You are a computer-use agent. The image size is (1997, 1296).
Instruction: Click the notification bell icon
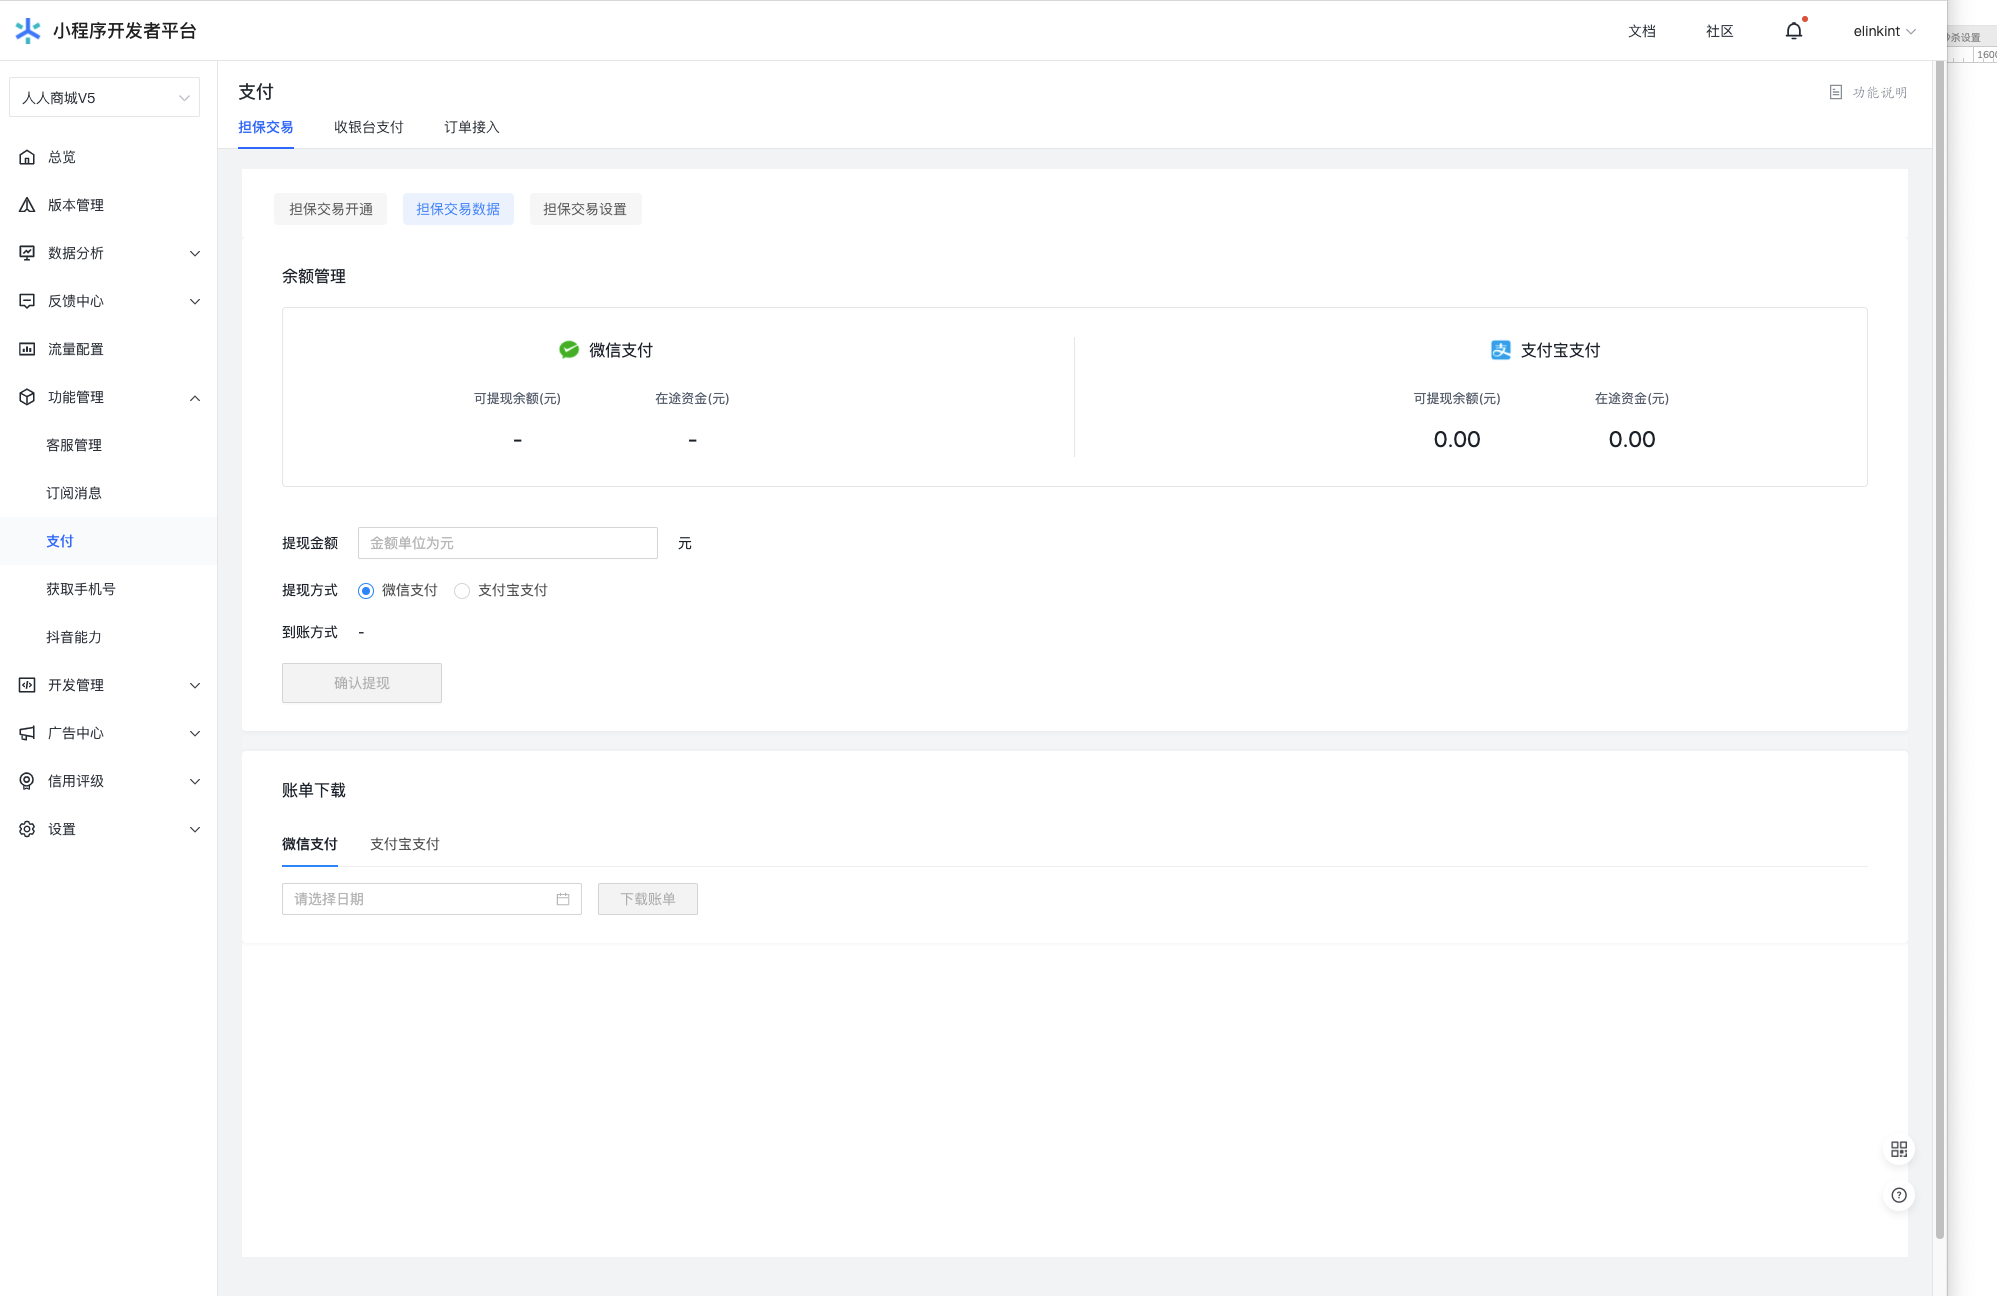point(1793,31)
